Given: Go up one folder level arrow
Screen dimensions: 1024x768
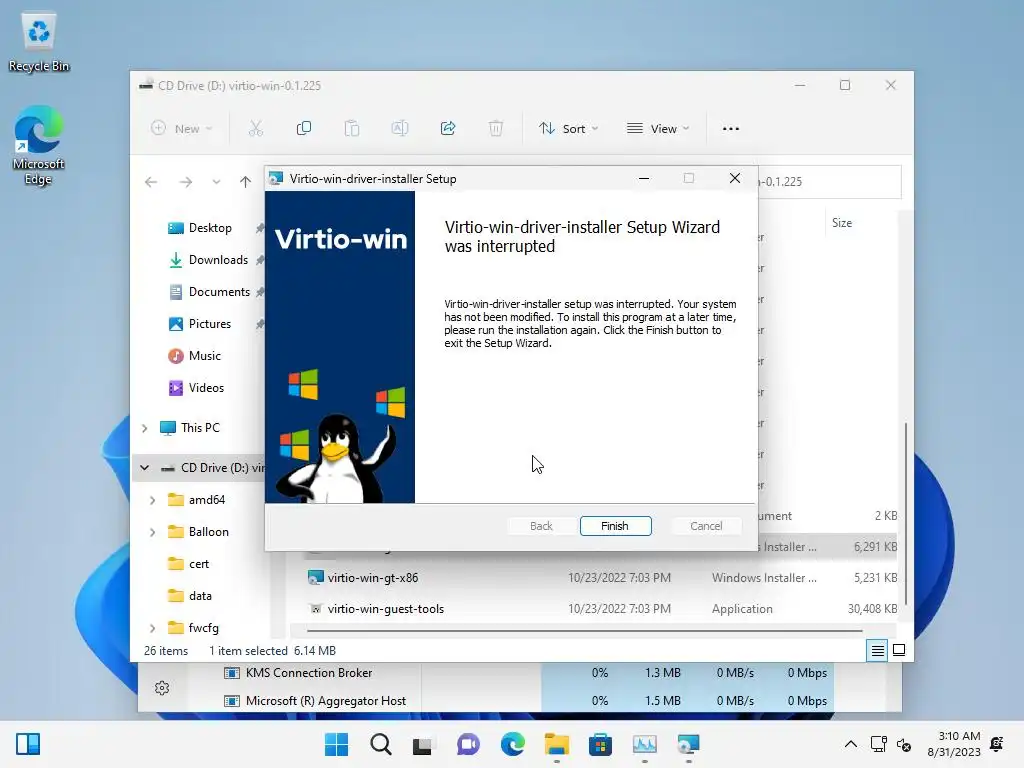Looking at the screenshot, I should pos(245,182).
